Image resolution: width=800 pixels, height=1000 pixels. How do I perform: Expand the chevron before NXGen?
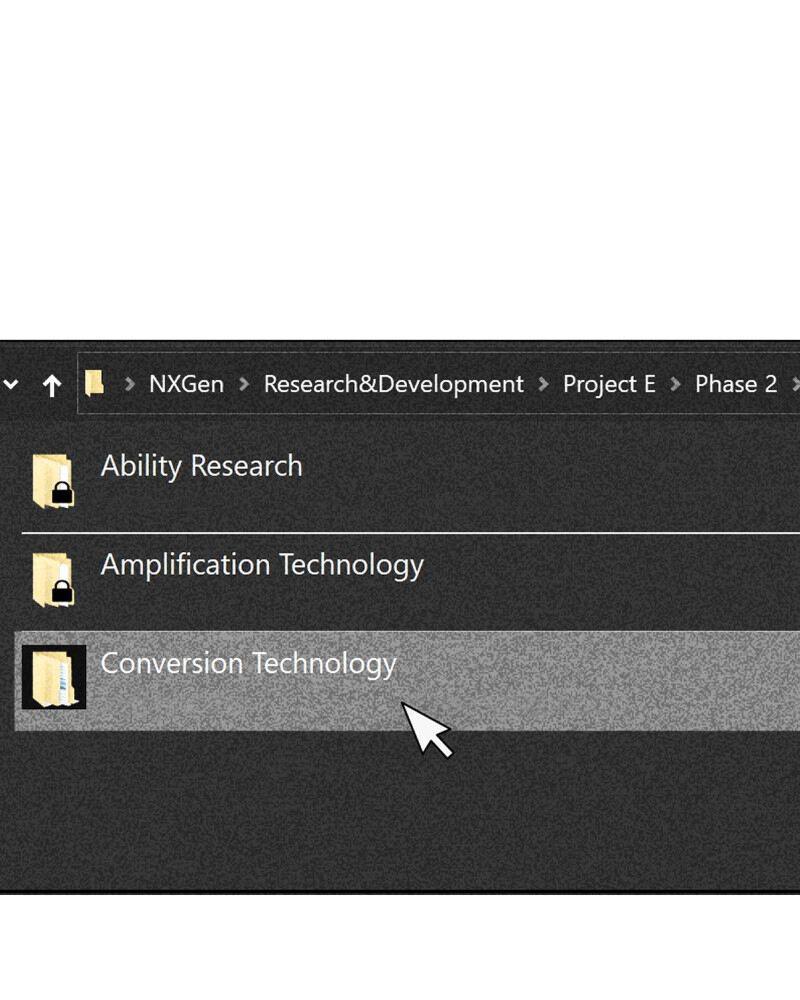(130, 385)
